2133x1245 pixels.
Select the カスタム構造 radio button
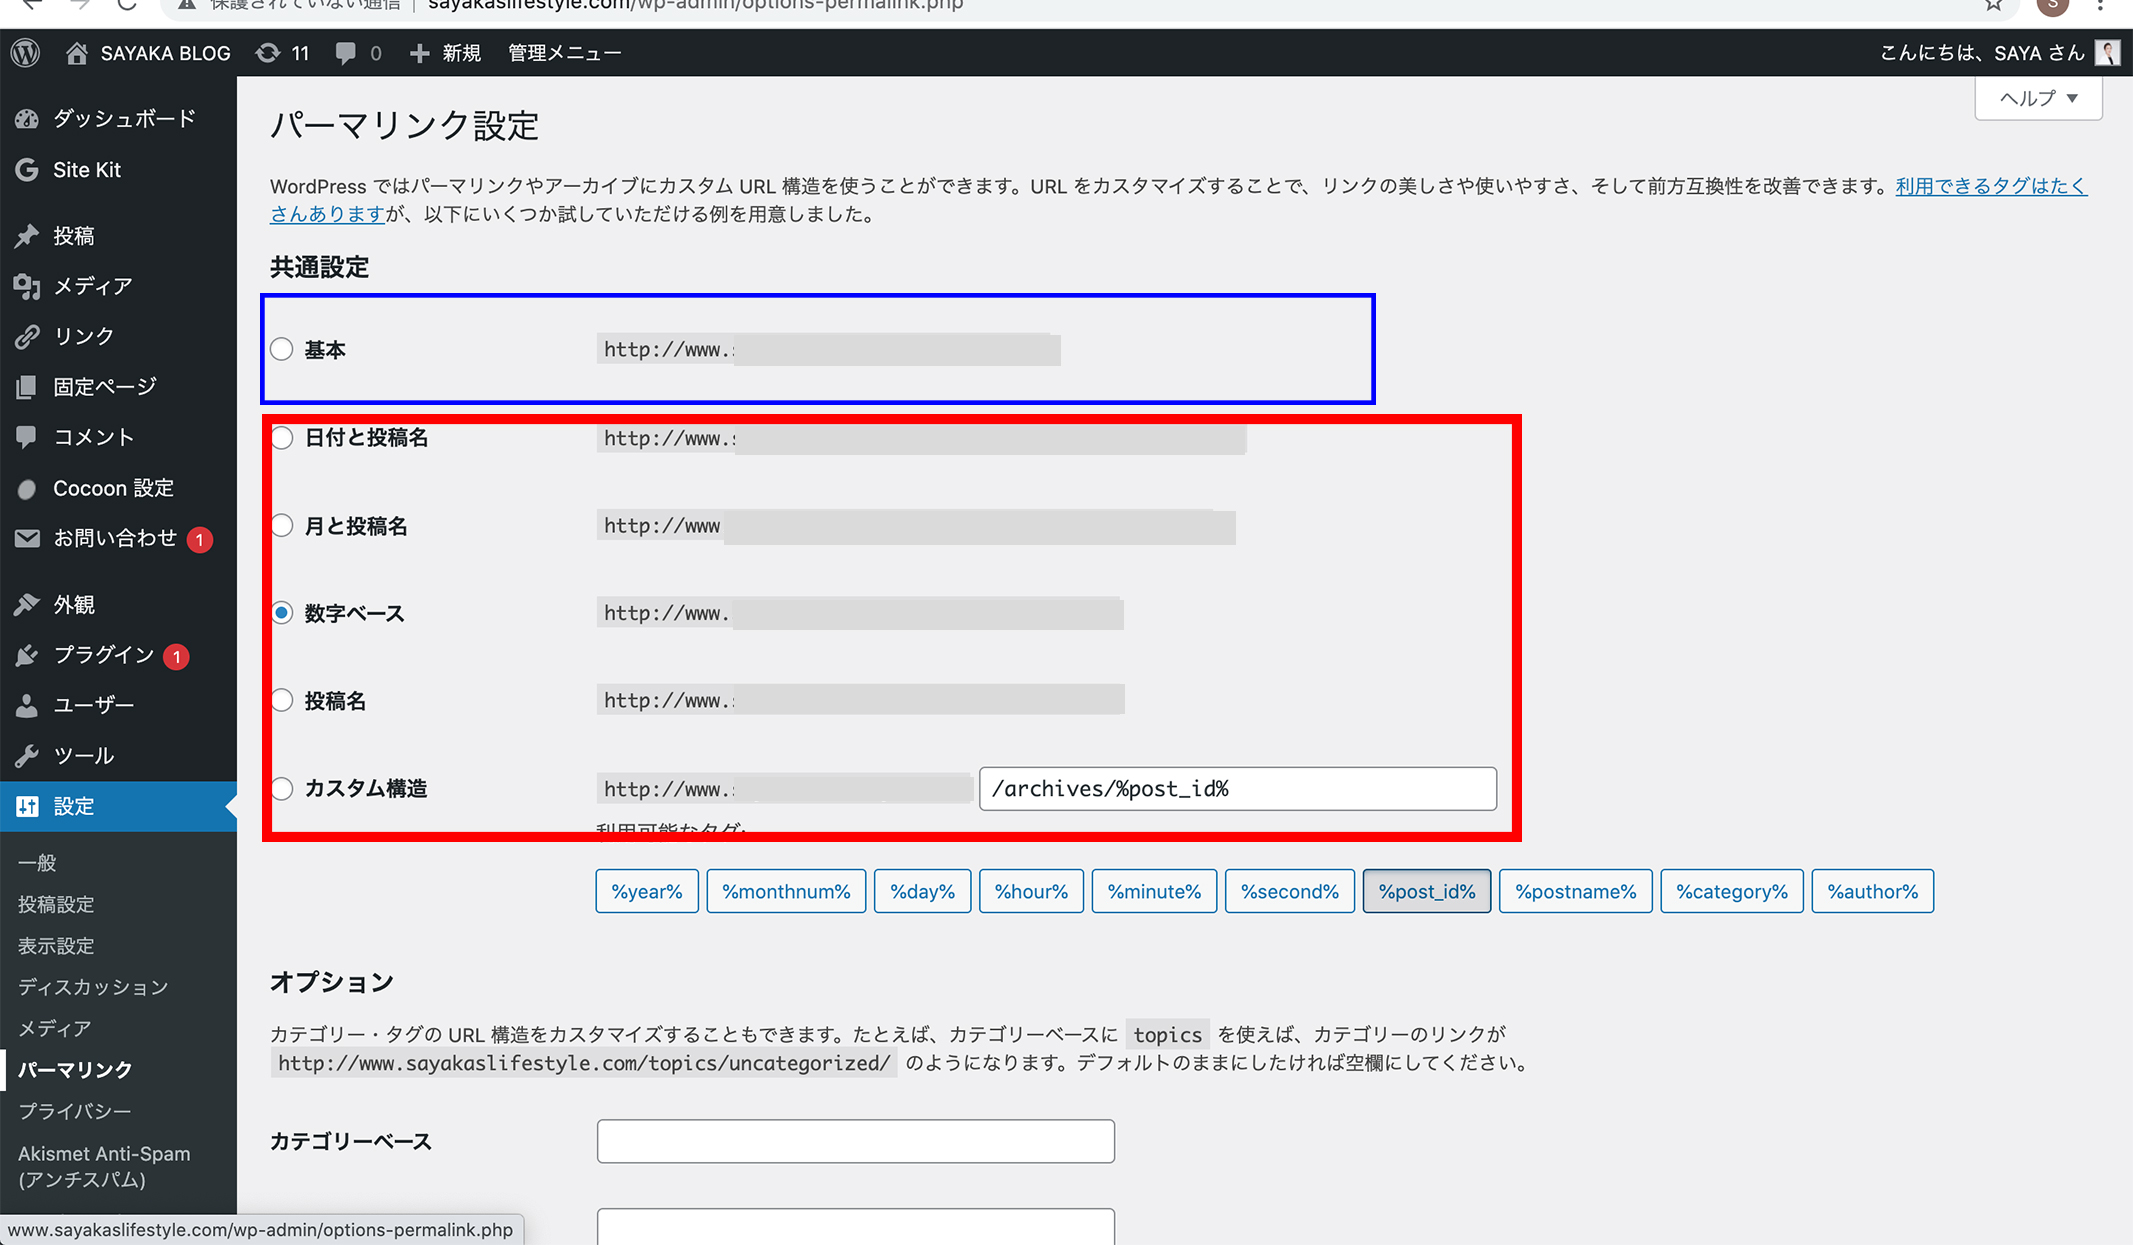tap(282, 788)
